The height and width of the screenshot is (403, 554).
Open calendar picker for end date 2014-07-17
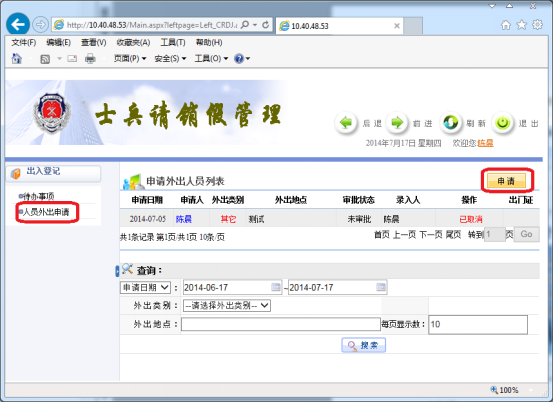click(x=381, y=287)
